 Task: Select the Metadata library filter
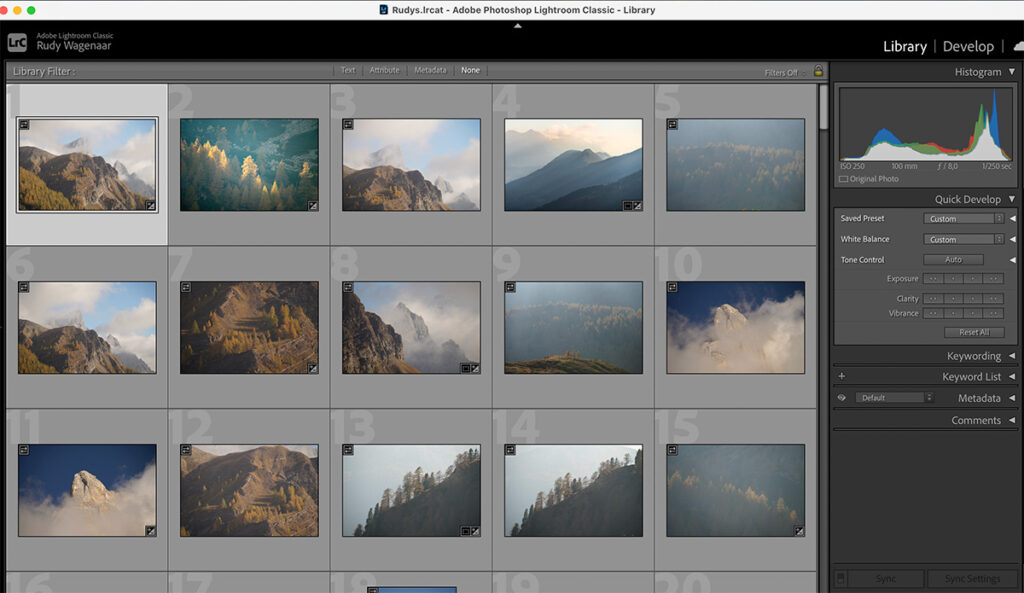coord(430,71)
